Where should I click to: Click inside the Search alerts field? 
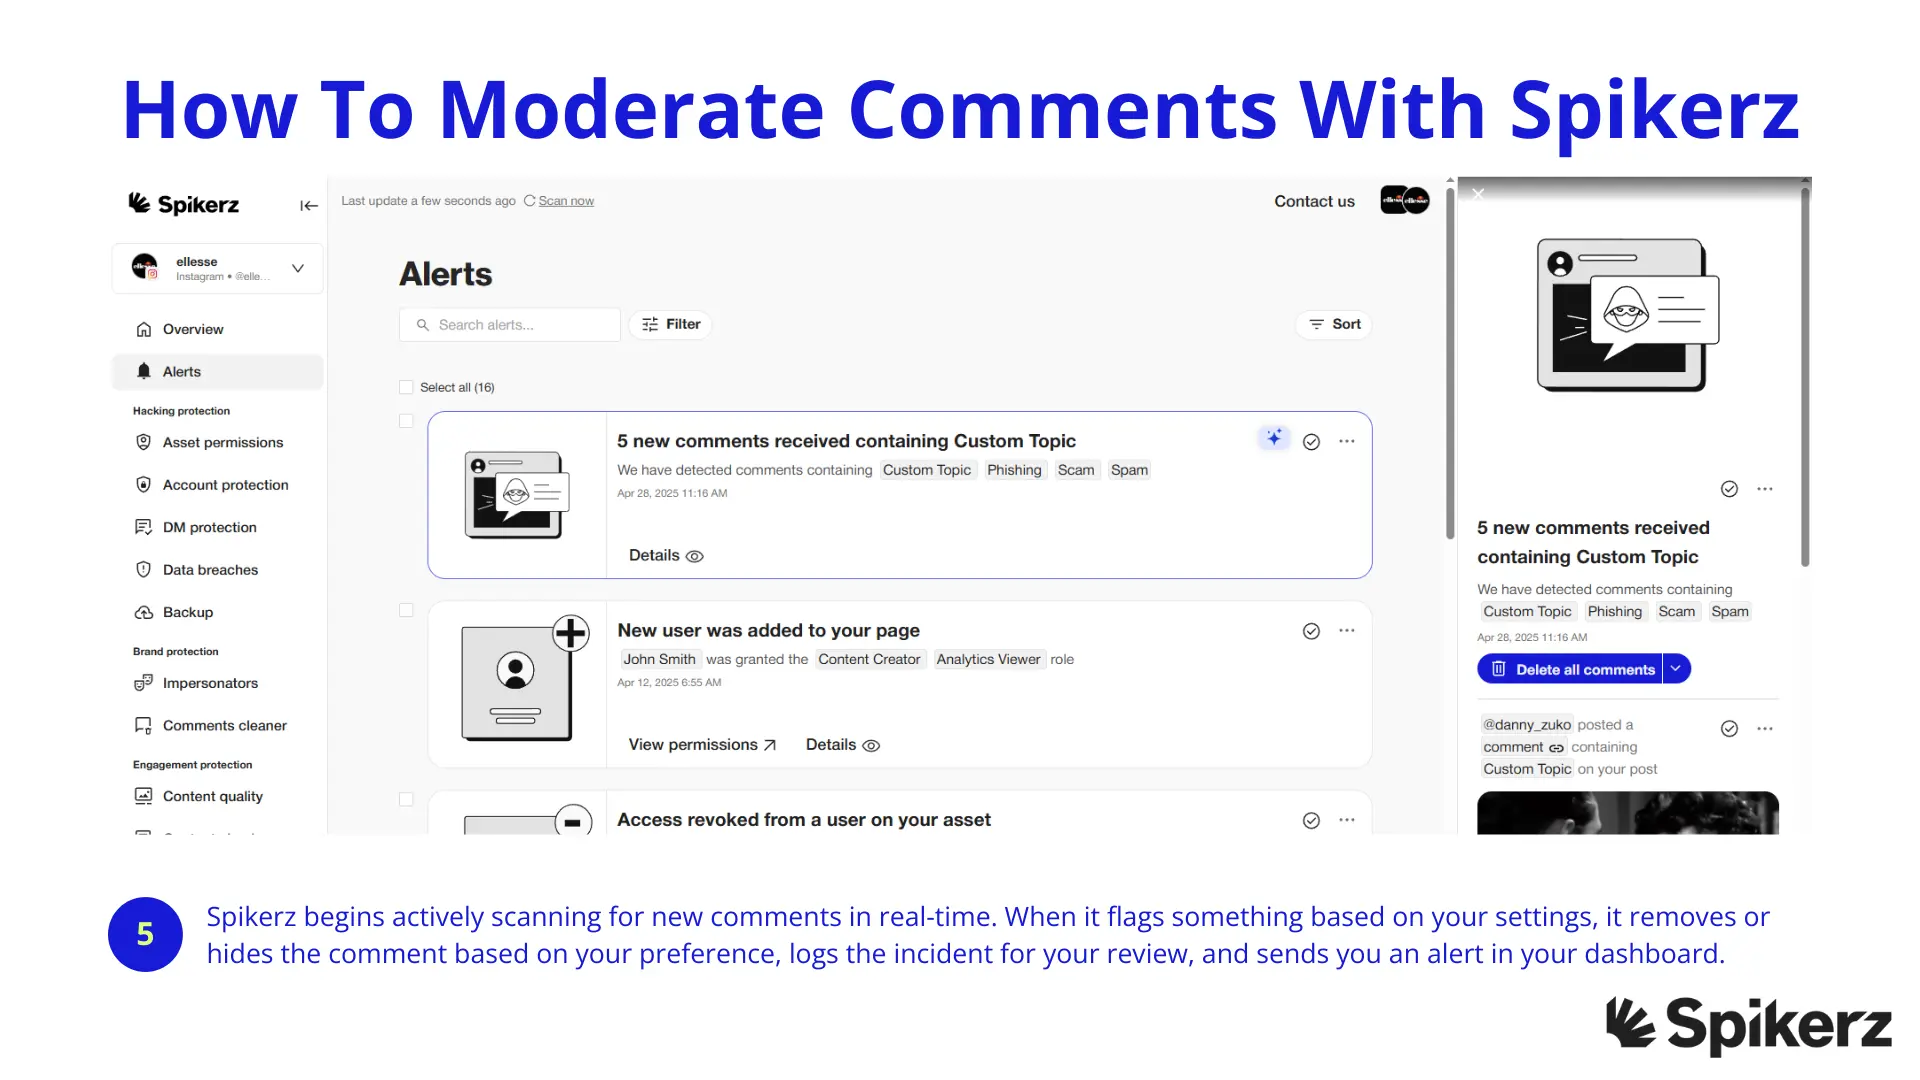tap(509, 324)
